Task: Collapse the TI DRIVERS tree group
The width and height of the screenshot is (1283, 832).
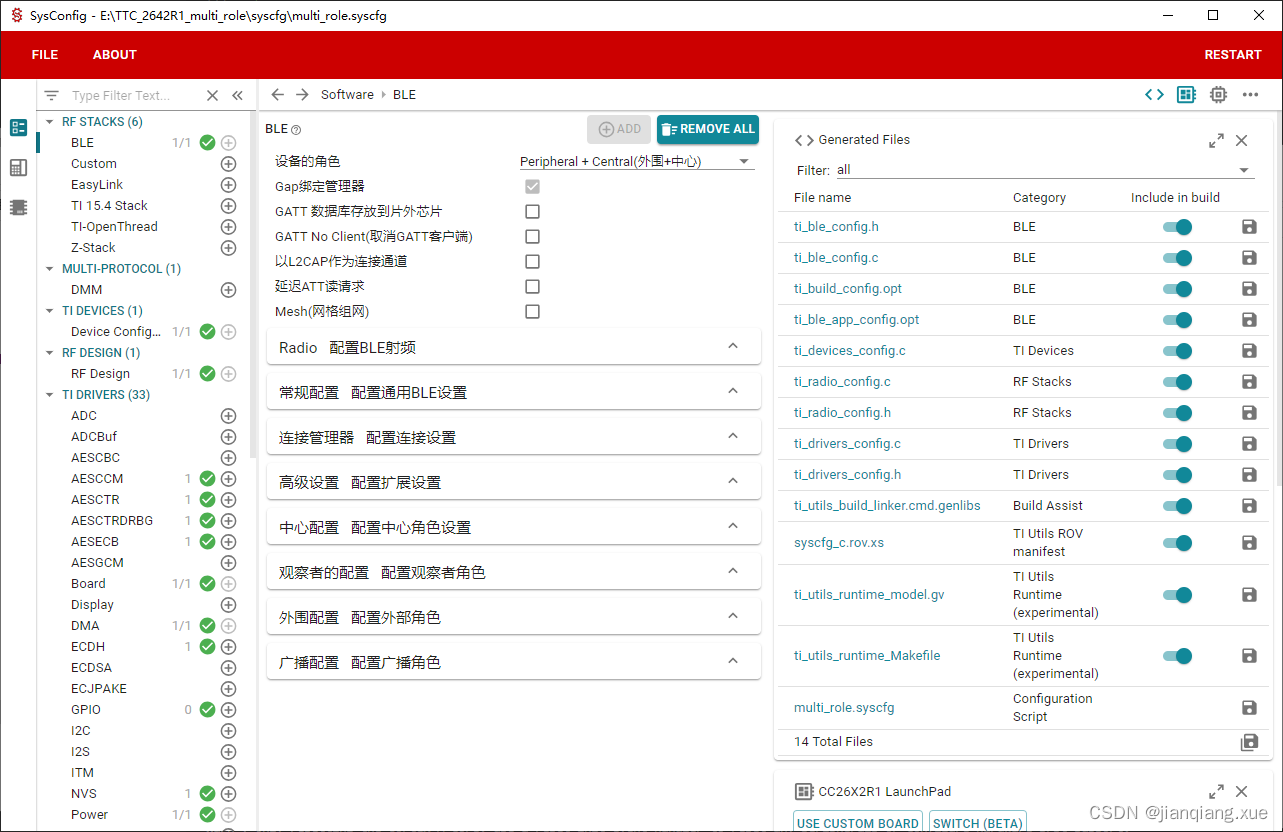Action: click(x=50, y=395)
